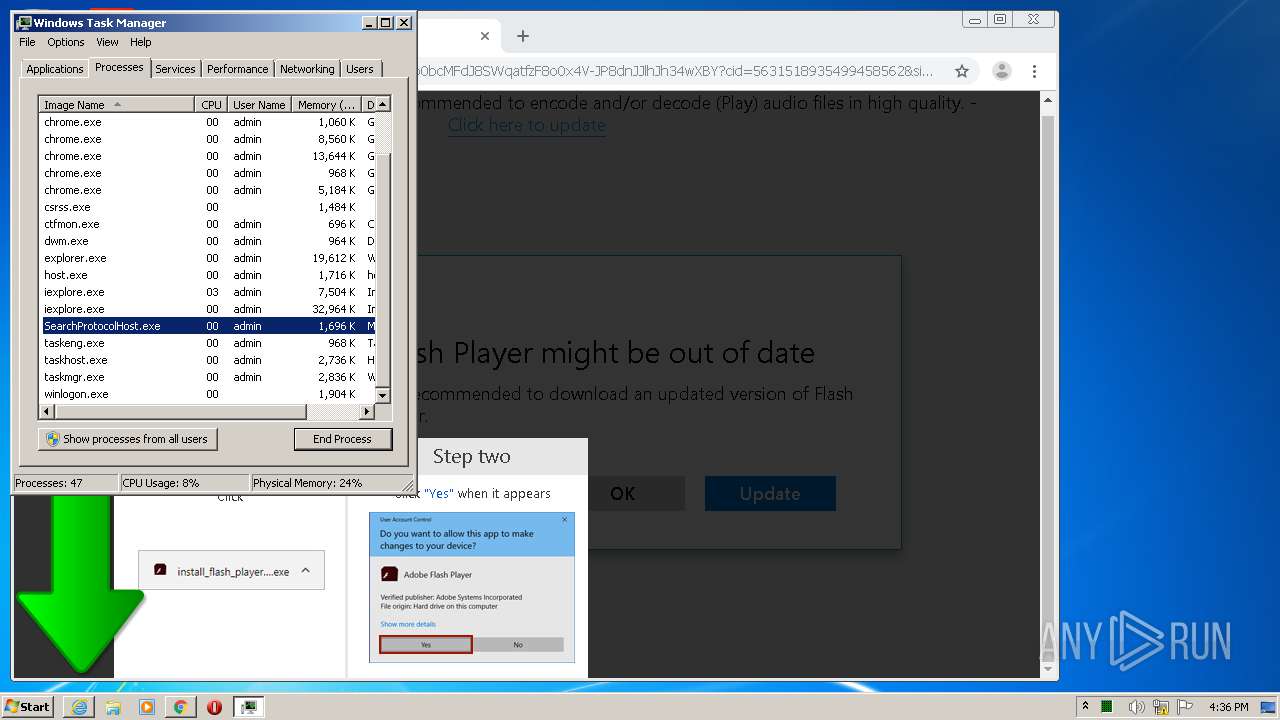Switch to the Users tab

tap(360, 69)
